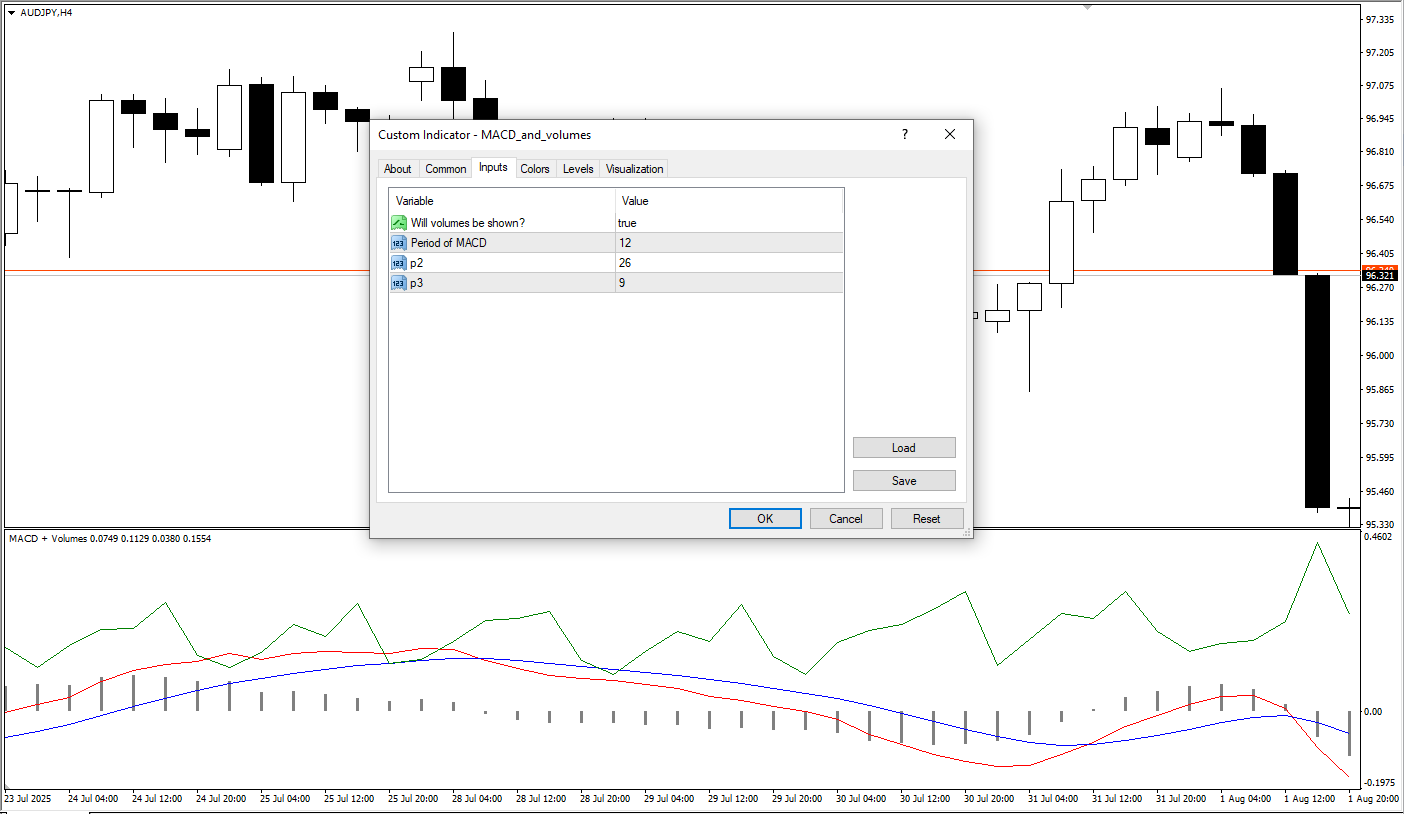Click the 95.460 price axis label
Screen dimensions: 1404x814
pyautogui.click(x=1380, y=491)
